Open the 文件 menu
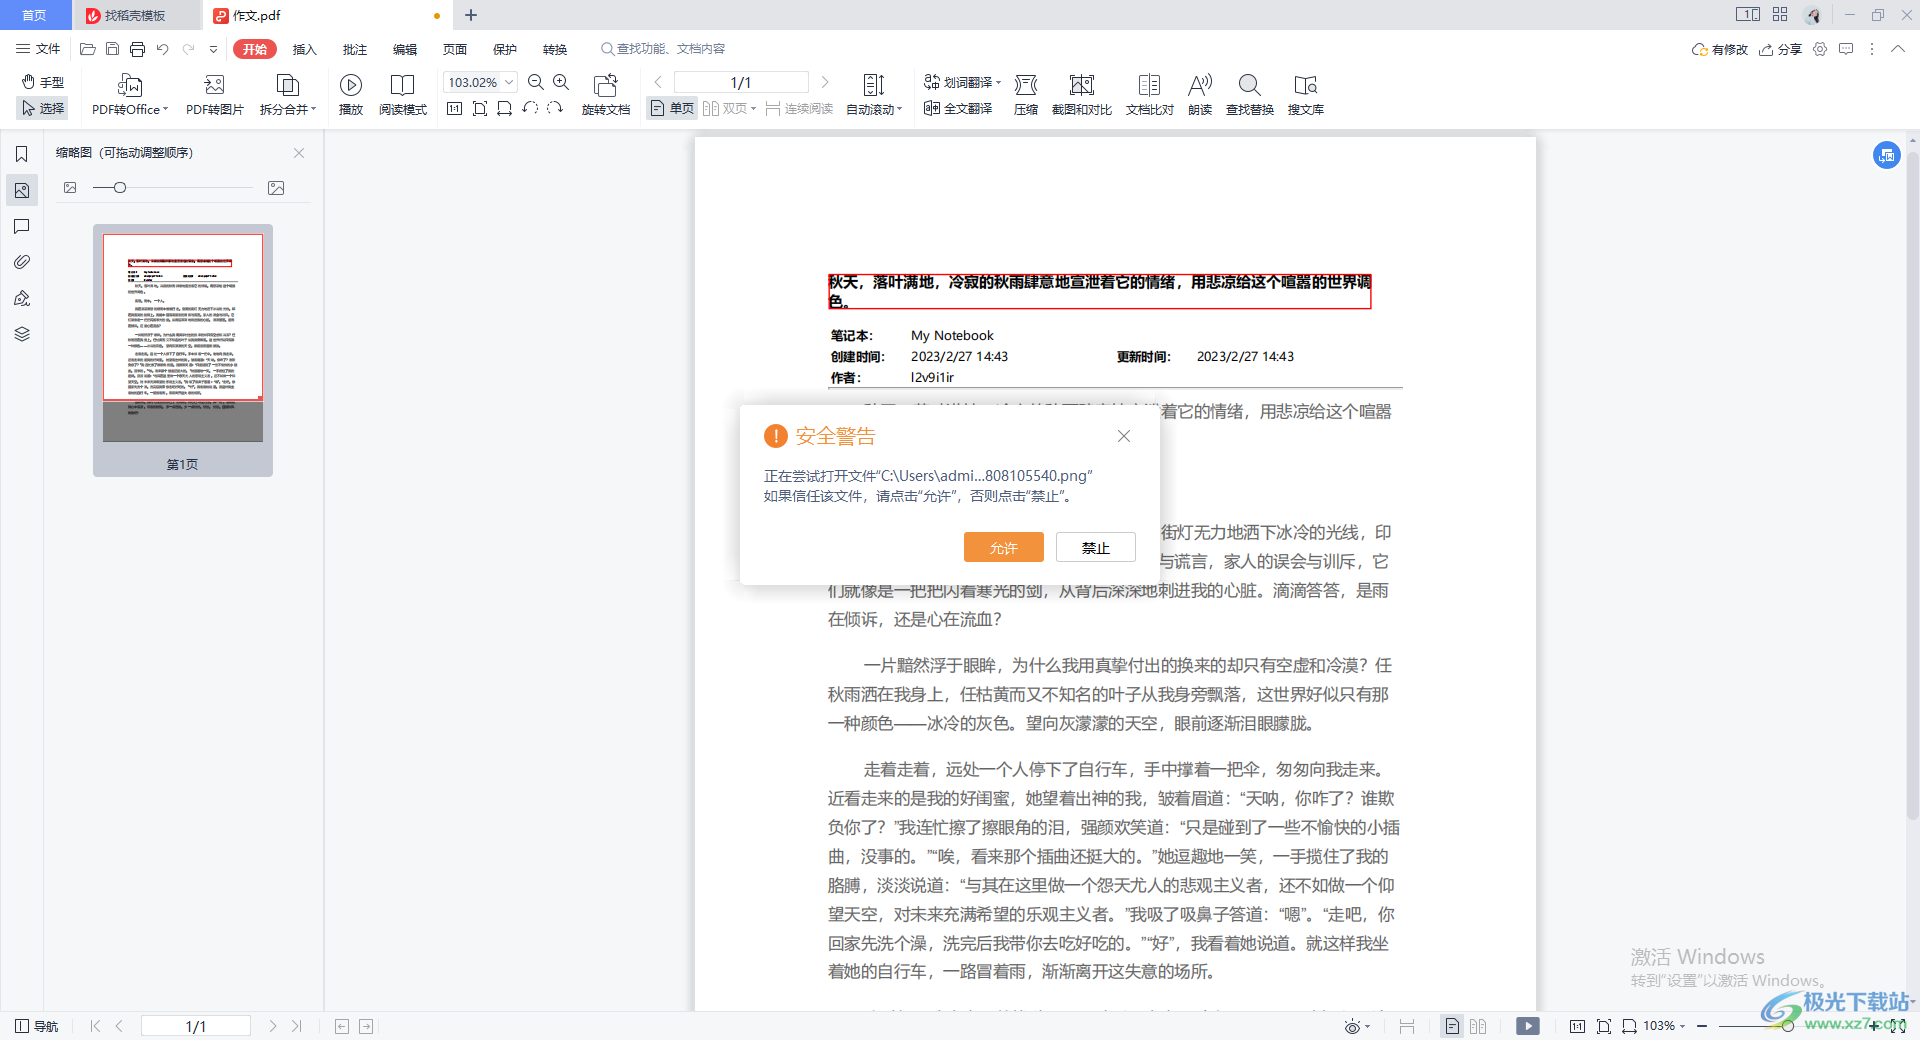Viewport: 1920px width, 1040px height. point(38,49)
